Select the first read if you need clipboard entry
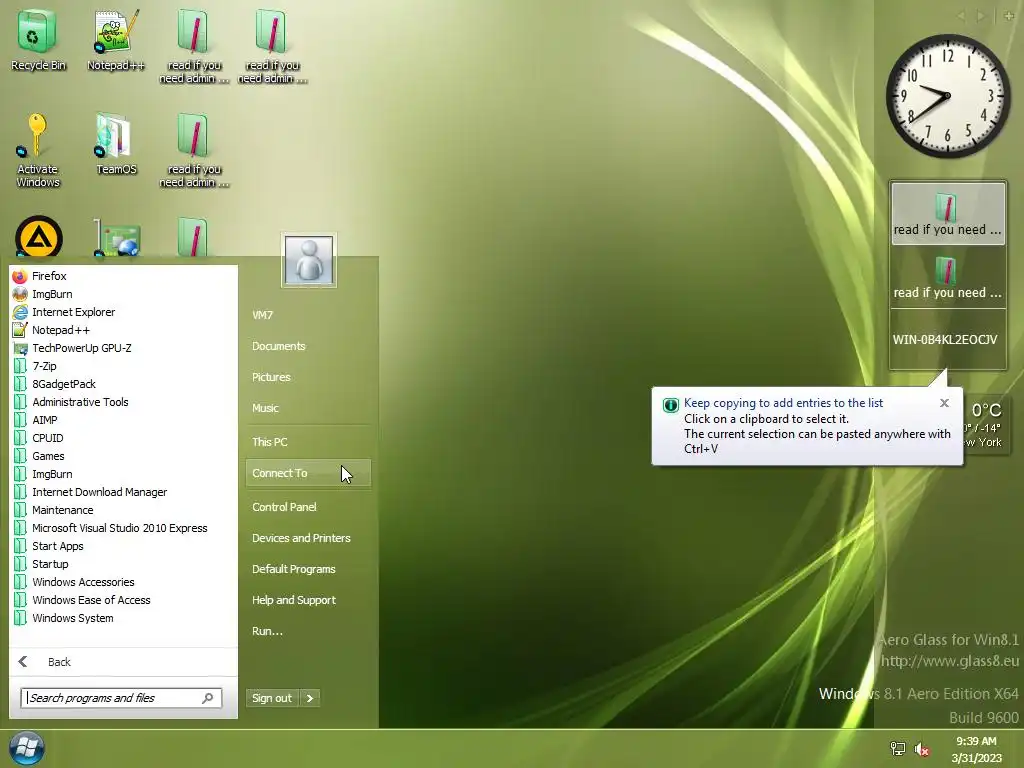Viewport: 1024px width, 768px height. click(x=948, y=214)
